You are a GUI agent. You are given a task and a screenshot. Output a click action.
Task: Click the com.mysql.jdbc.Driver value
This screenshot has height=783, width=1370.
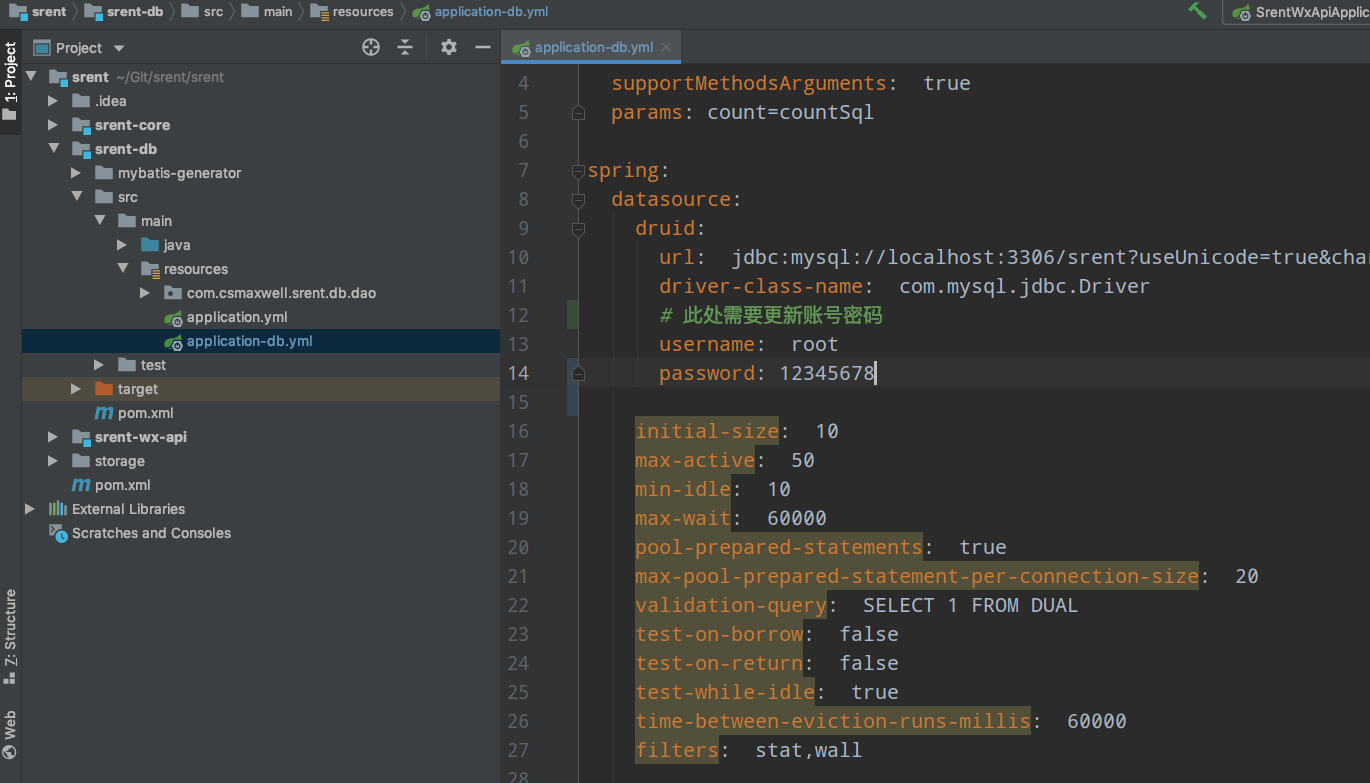(x=1025, y=286)
